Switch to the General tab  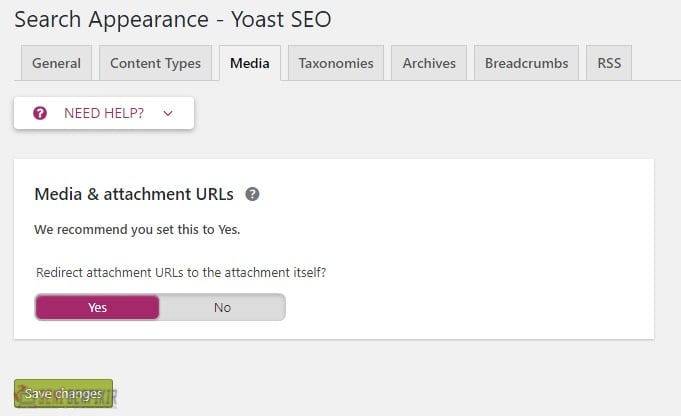(56, 63)
